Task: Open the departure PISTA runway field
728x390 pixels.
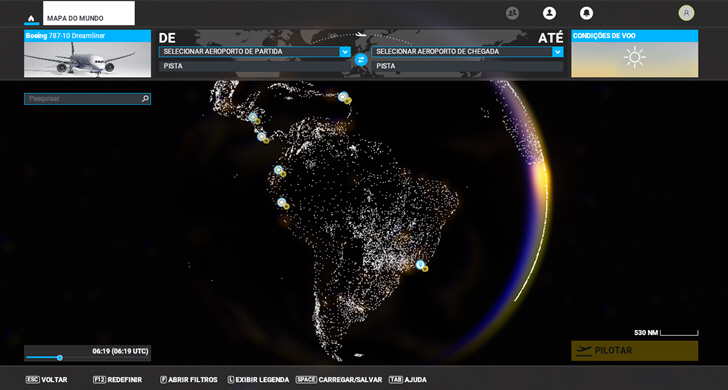Action: (254, 66)
